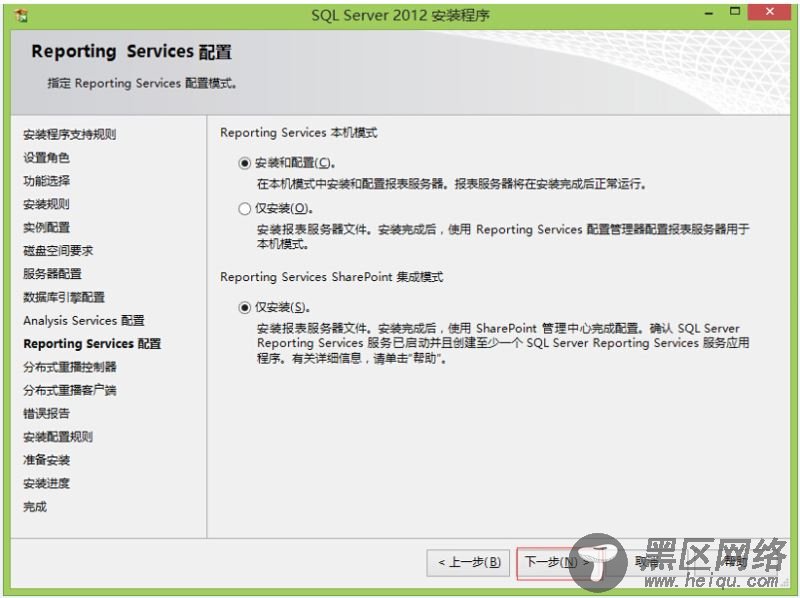Click the SQL Server setup title bar icon

pyautogui.click(x=21, y=15)
